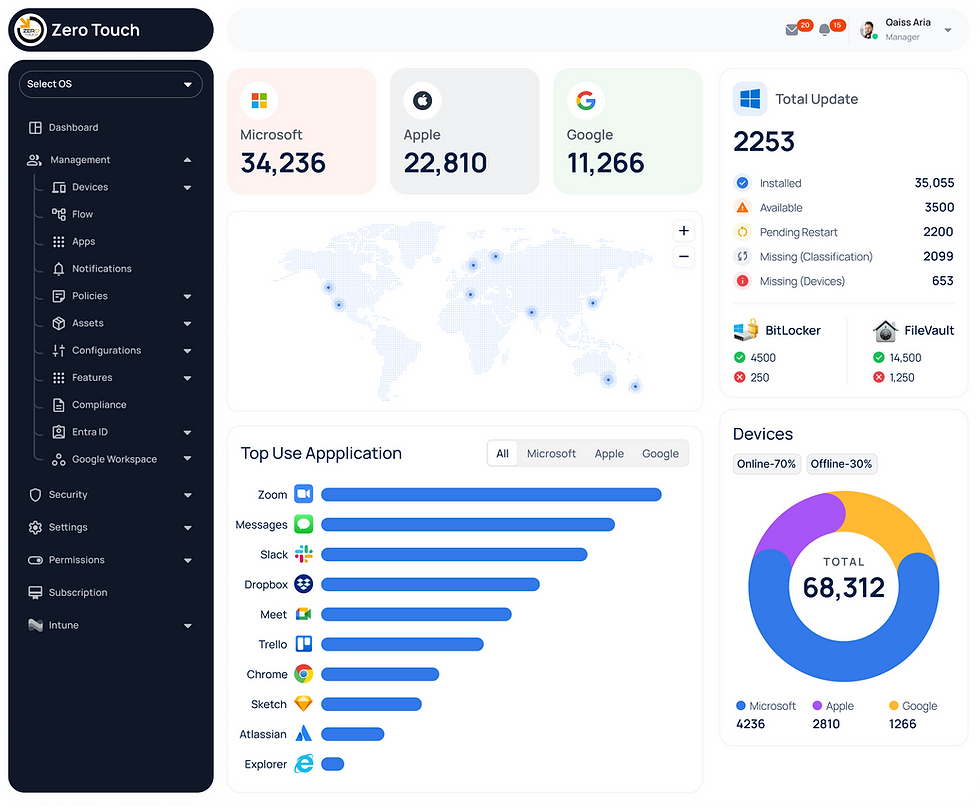This screenshot has width=980, height=807.
Task: Select the All tab in Top Use Application
Action: coord(502,454)
